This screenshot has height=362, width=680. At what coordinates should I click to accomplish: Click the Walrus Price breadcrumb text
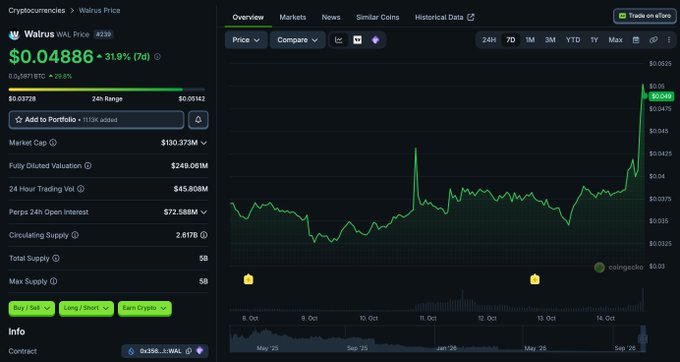click(99, 10)
